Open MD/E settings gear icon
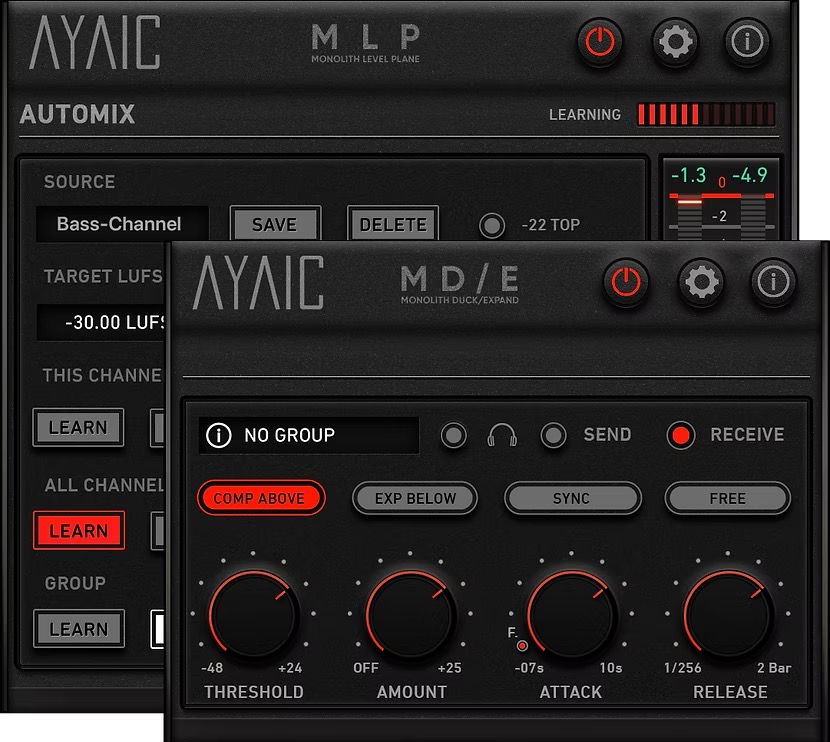Image resolution: width=830 pixels, height=742 pixels. coord(701,283)
